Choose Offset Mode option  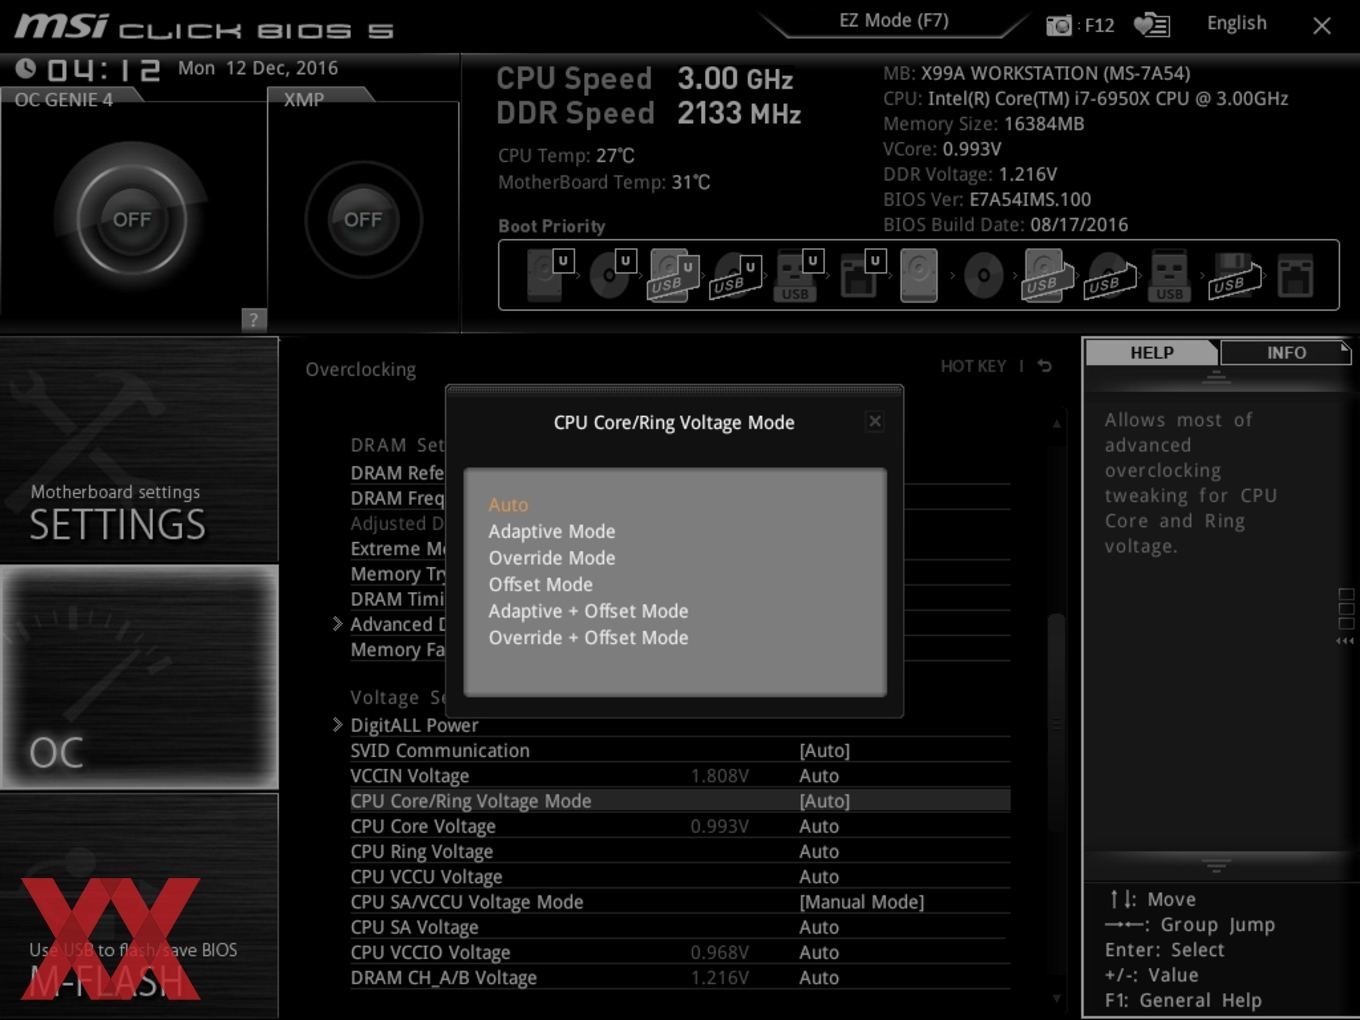[540, 584]
